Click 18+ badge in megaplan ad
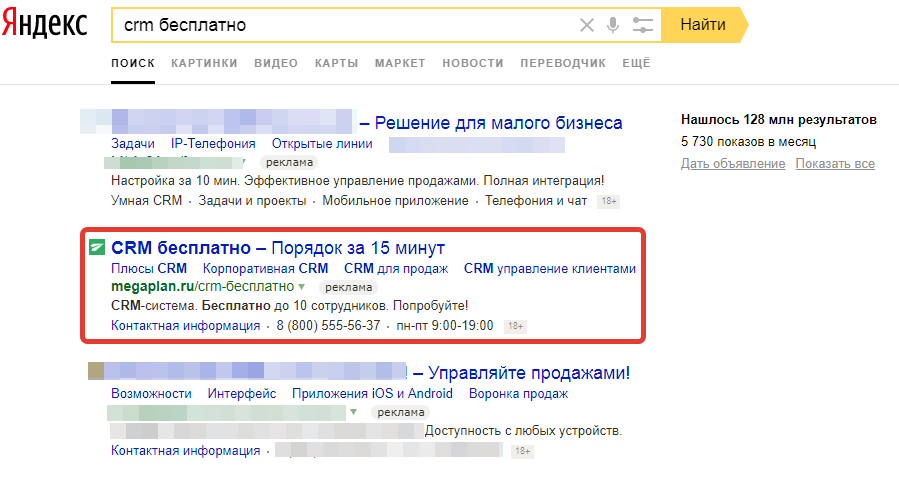 pos(515,326)
